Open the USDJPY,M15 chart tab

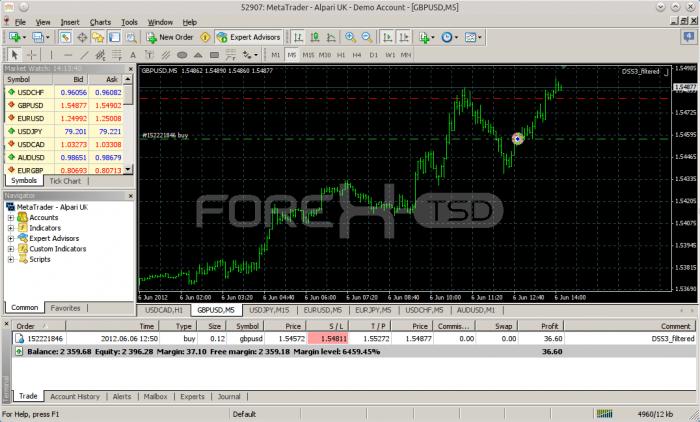[x=269, y=310]
